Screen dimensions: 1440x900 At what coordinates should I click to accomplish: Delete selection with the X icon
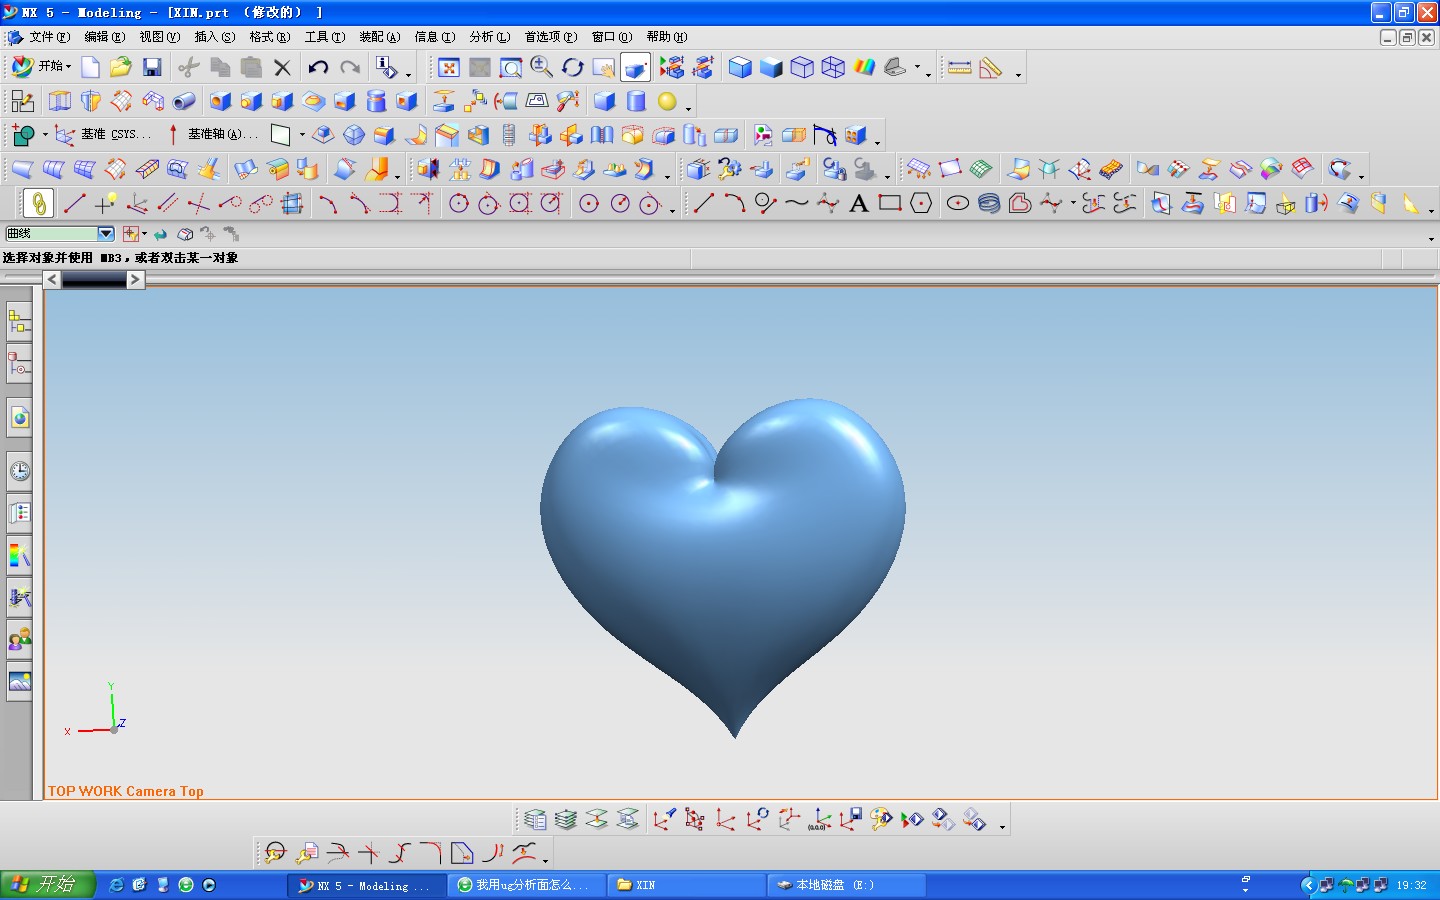[282, 67]
